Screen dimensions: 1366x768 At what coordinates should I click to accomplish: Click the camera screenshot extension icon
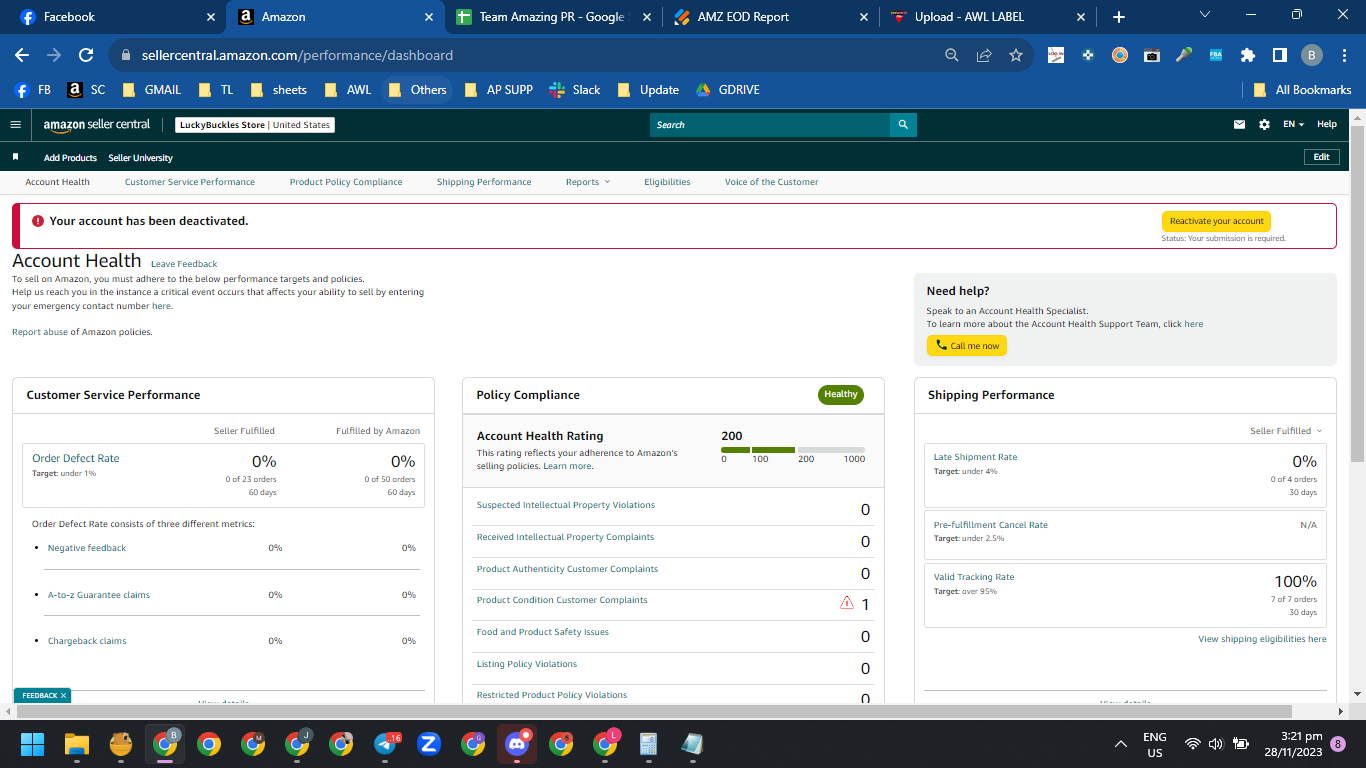1152,55
